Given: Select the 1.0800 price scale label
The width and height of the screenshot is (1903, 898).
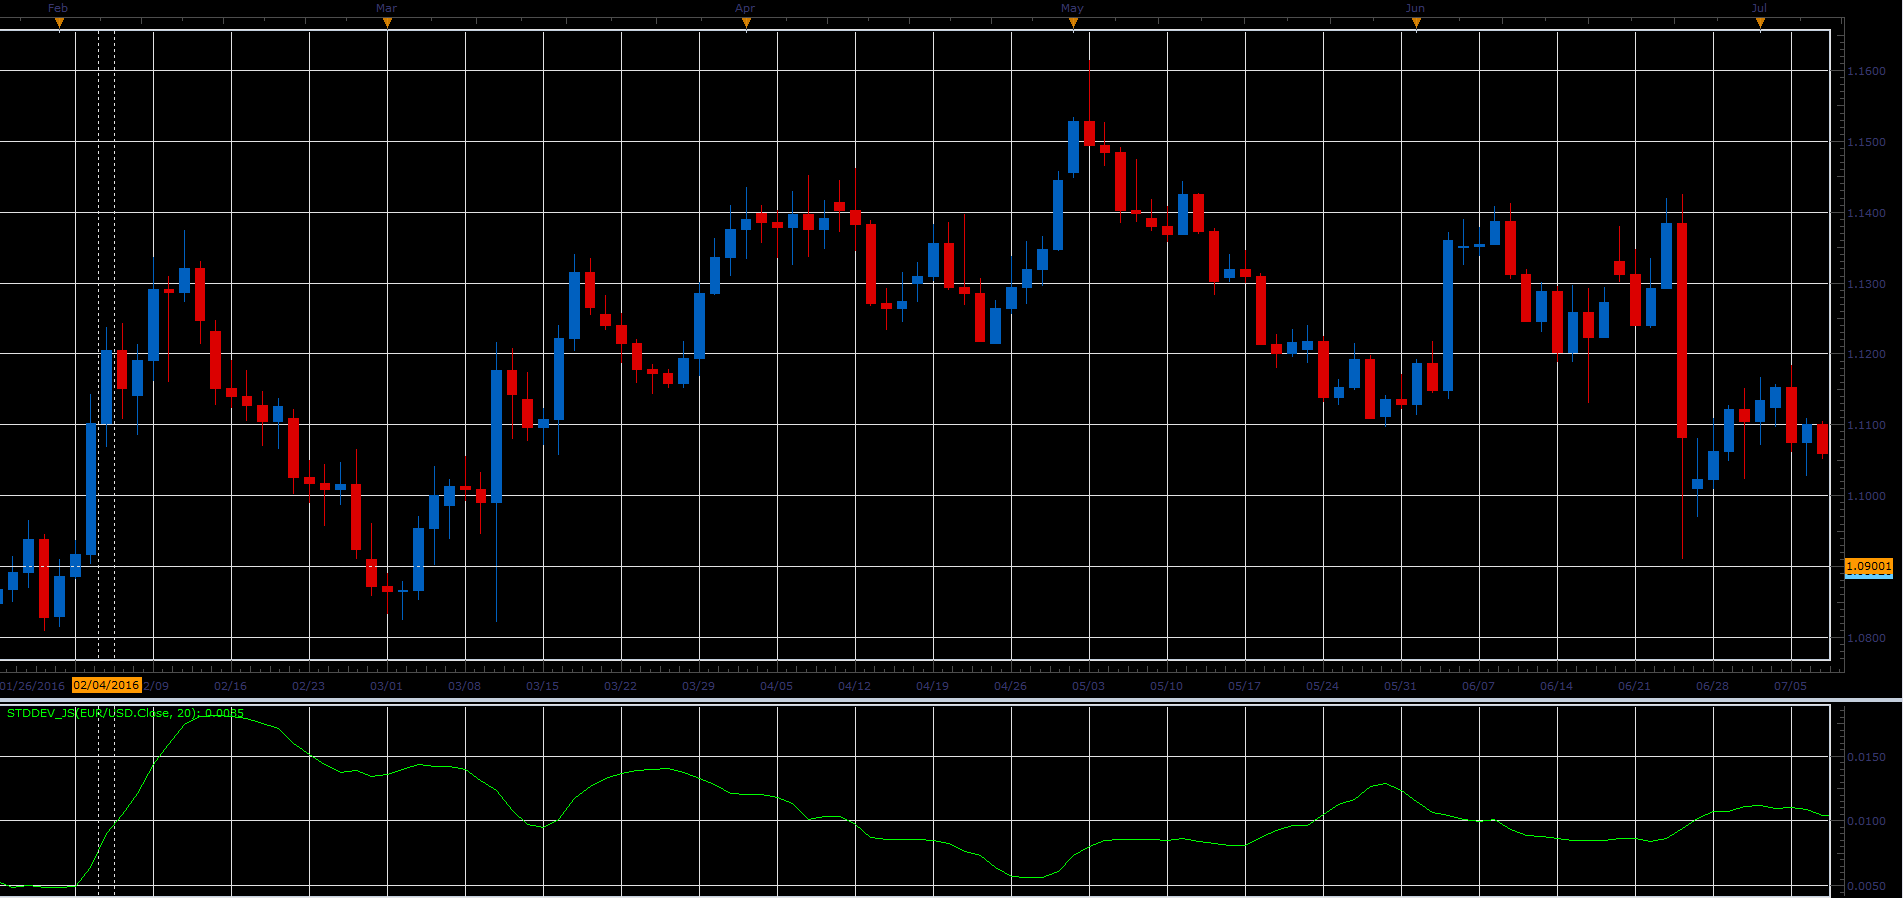Looking at the screenshot, I should (1866, 638).
